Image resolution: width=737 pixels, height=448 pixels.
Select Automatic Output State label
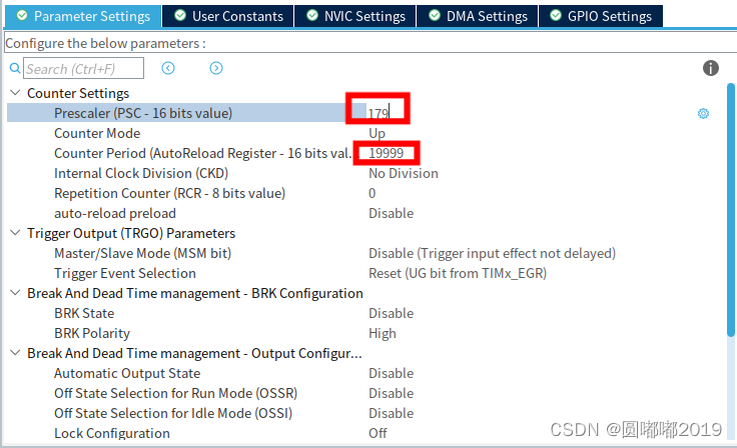127,373
